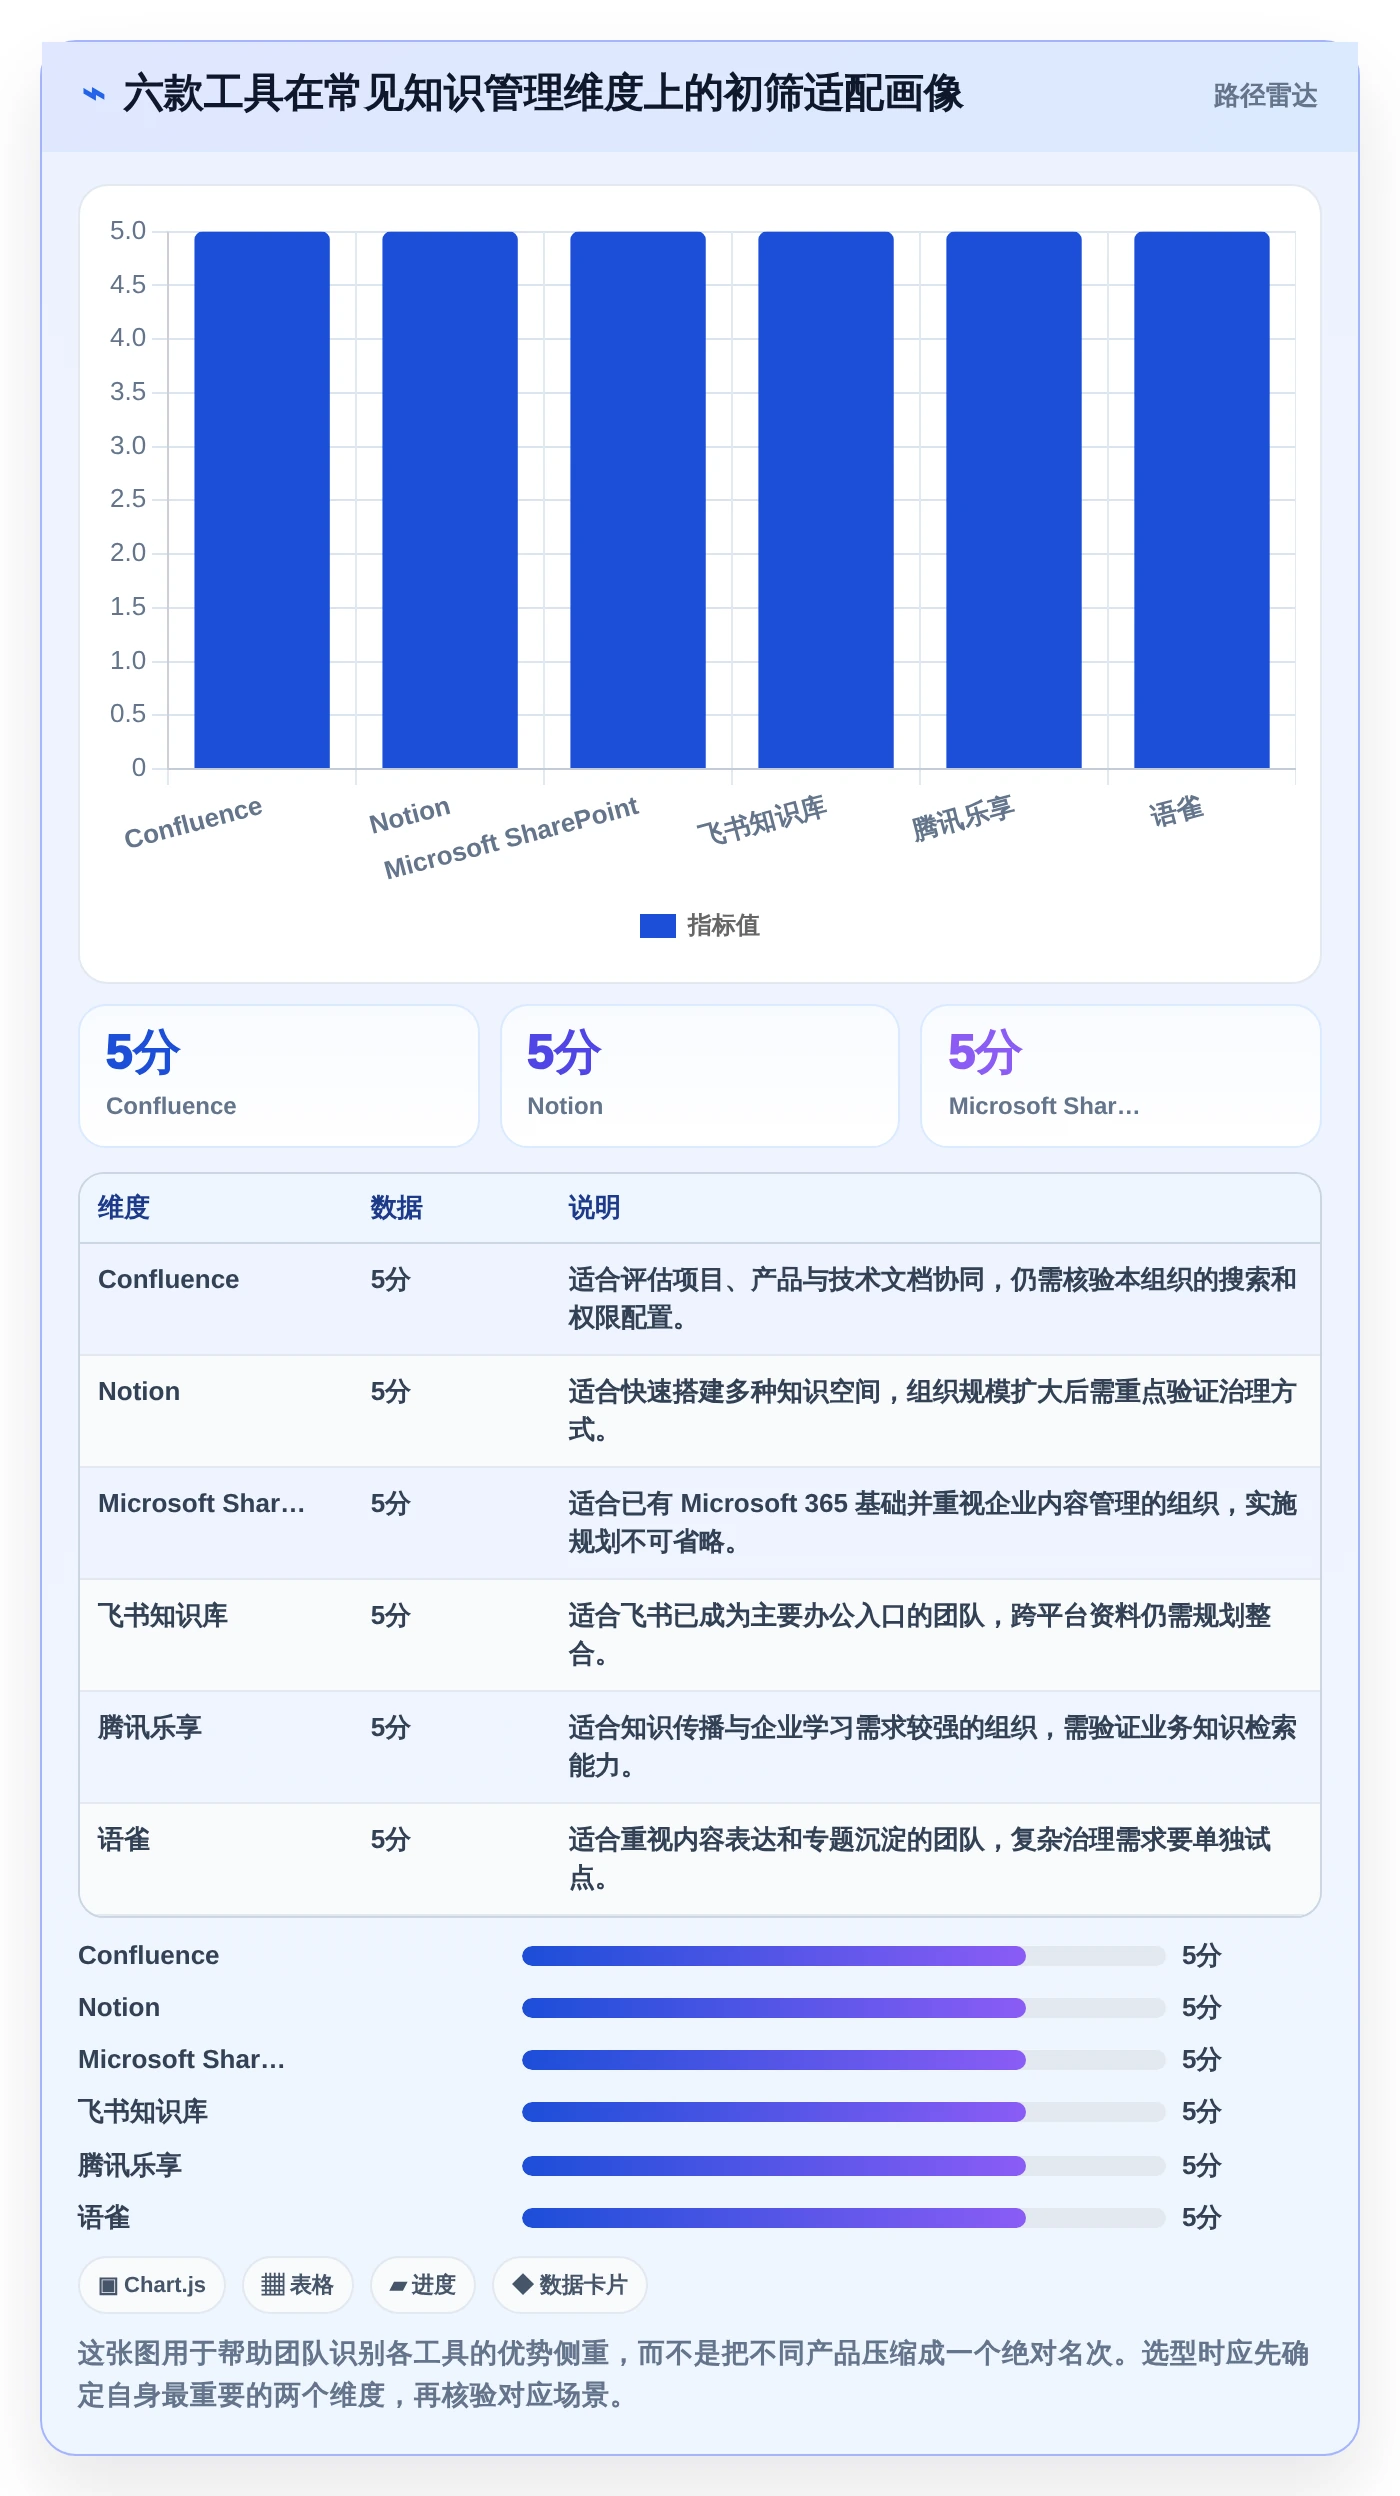Select the 飞书知识库 bar in the chart
The image size is (1400, 2496).
(x=826, y=500)
